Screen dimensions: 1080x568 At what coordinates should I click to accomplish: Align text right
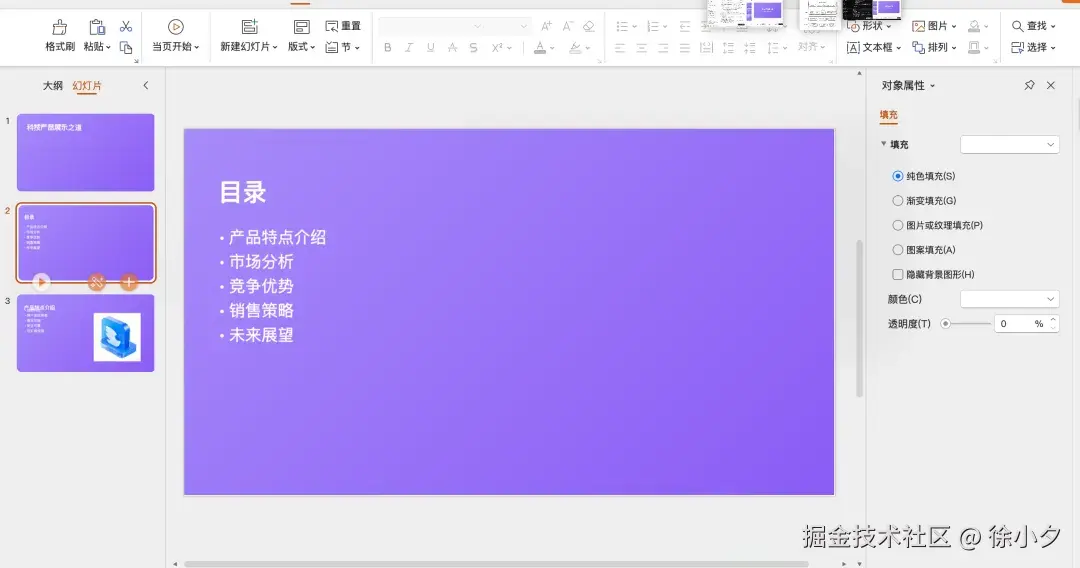tap(663, 48)
